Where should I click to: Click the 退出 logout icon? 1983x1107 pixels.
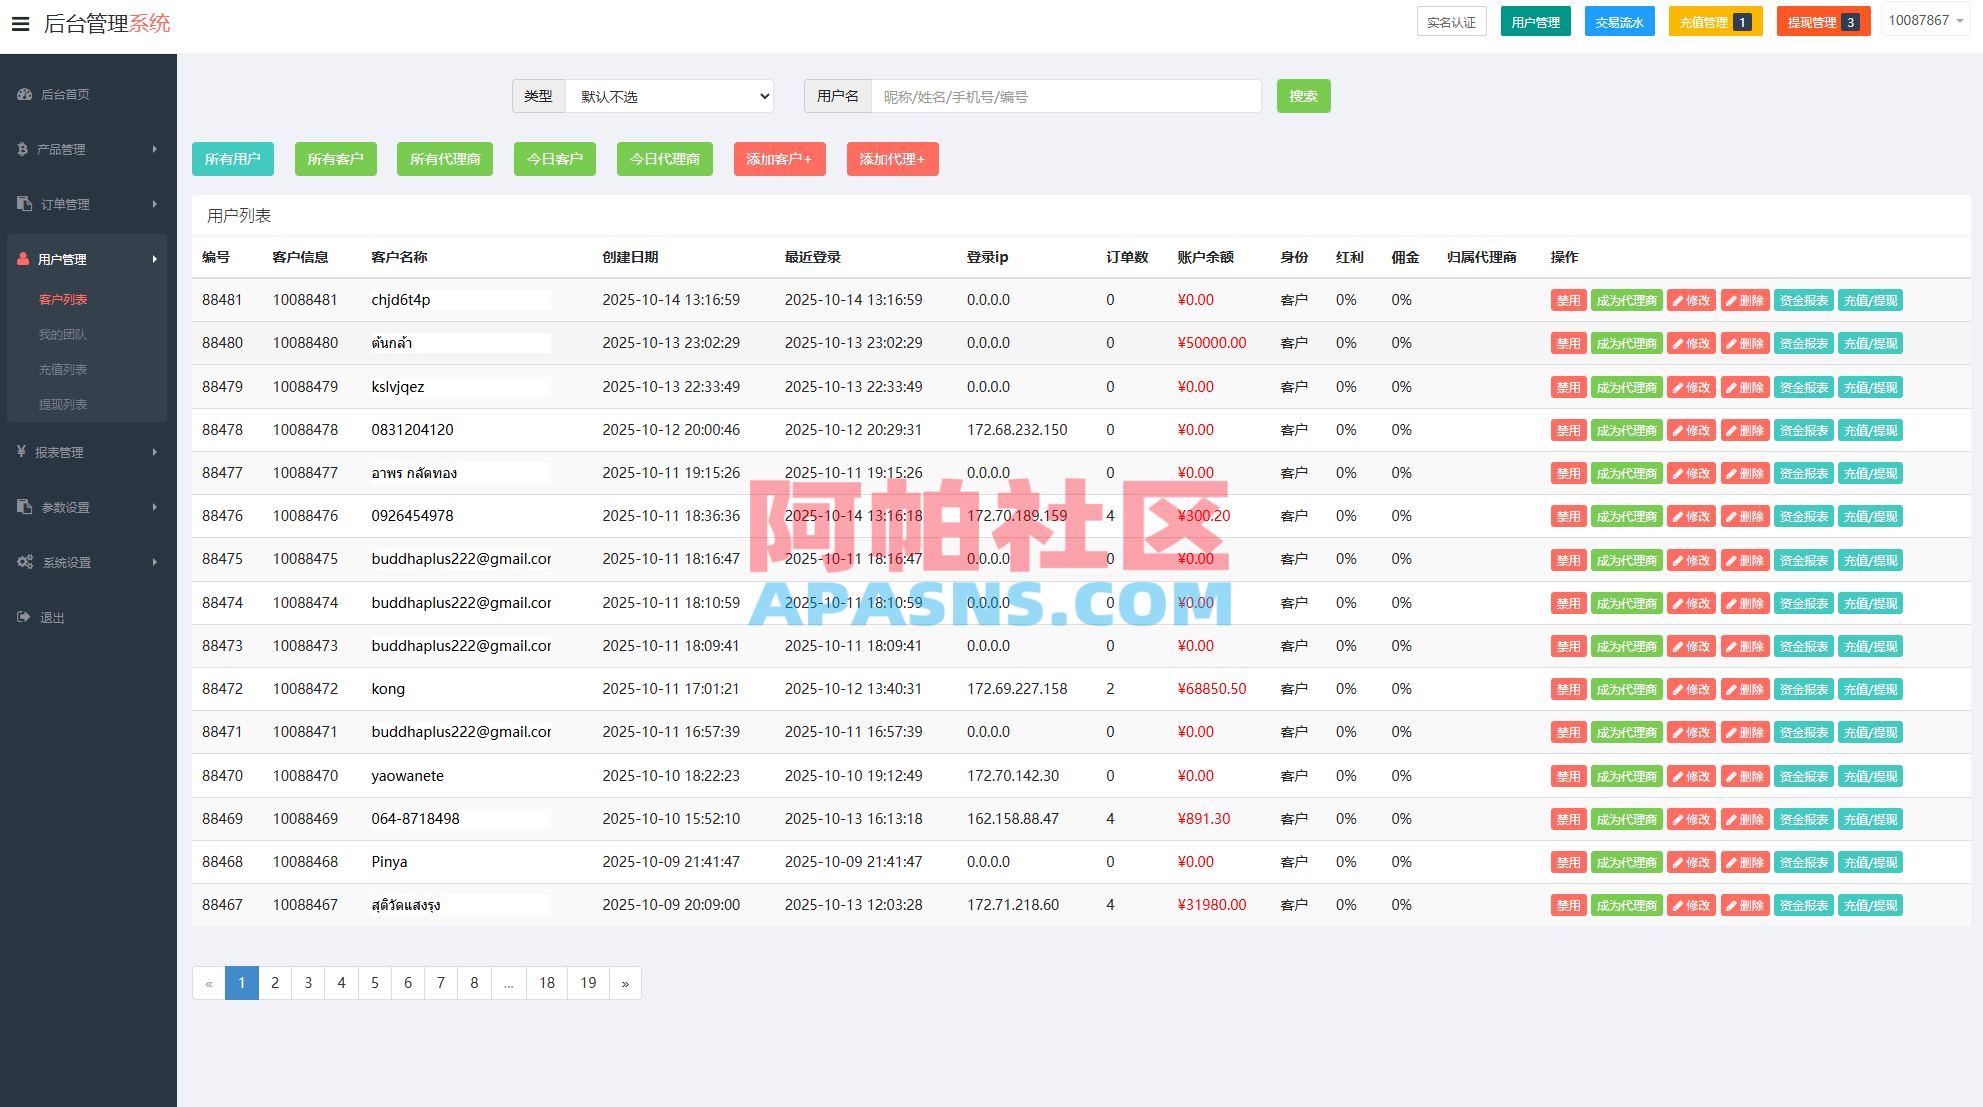tap(23, 617)
